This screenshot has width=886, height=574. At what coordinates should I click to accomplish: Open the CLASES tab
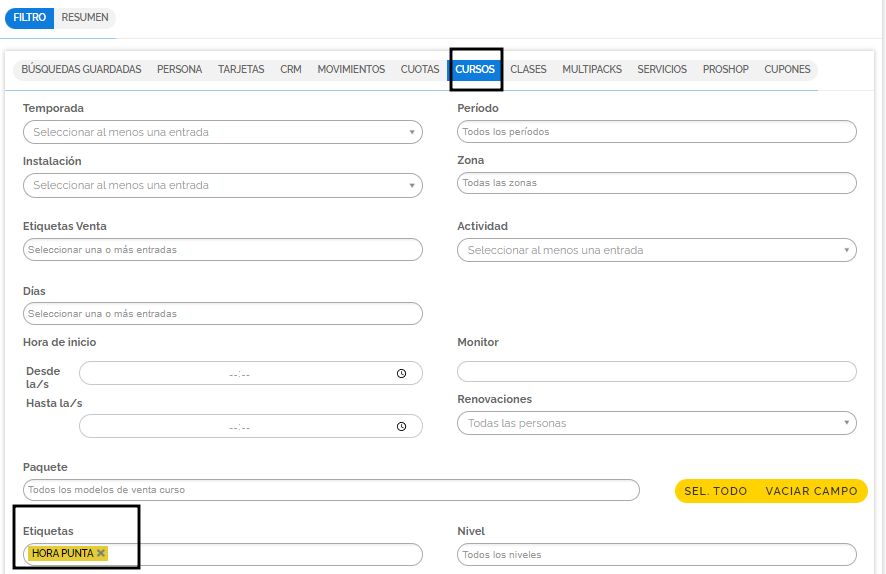coord(528,69)
